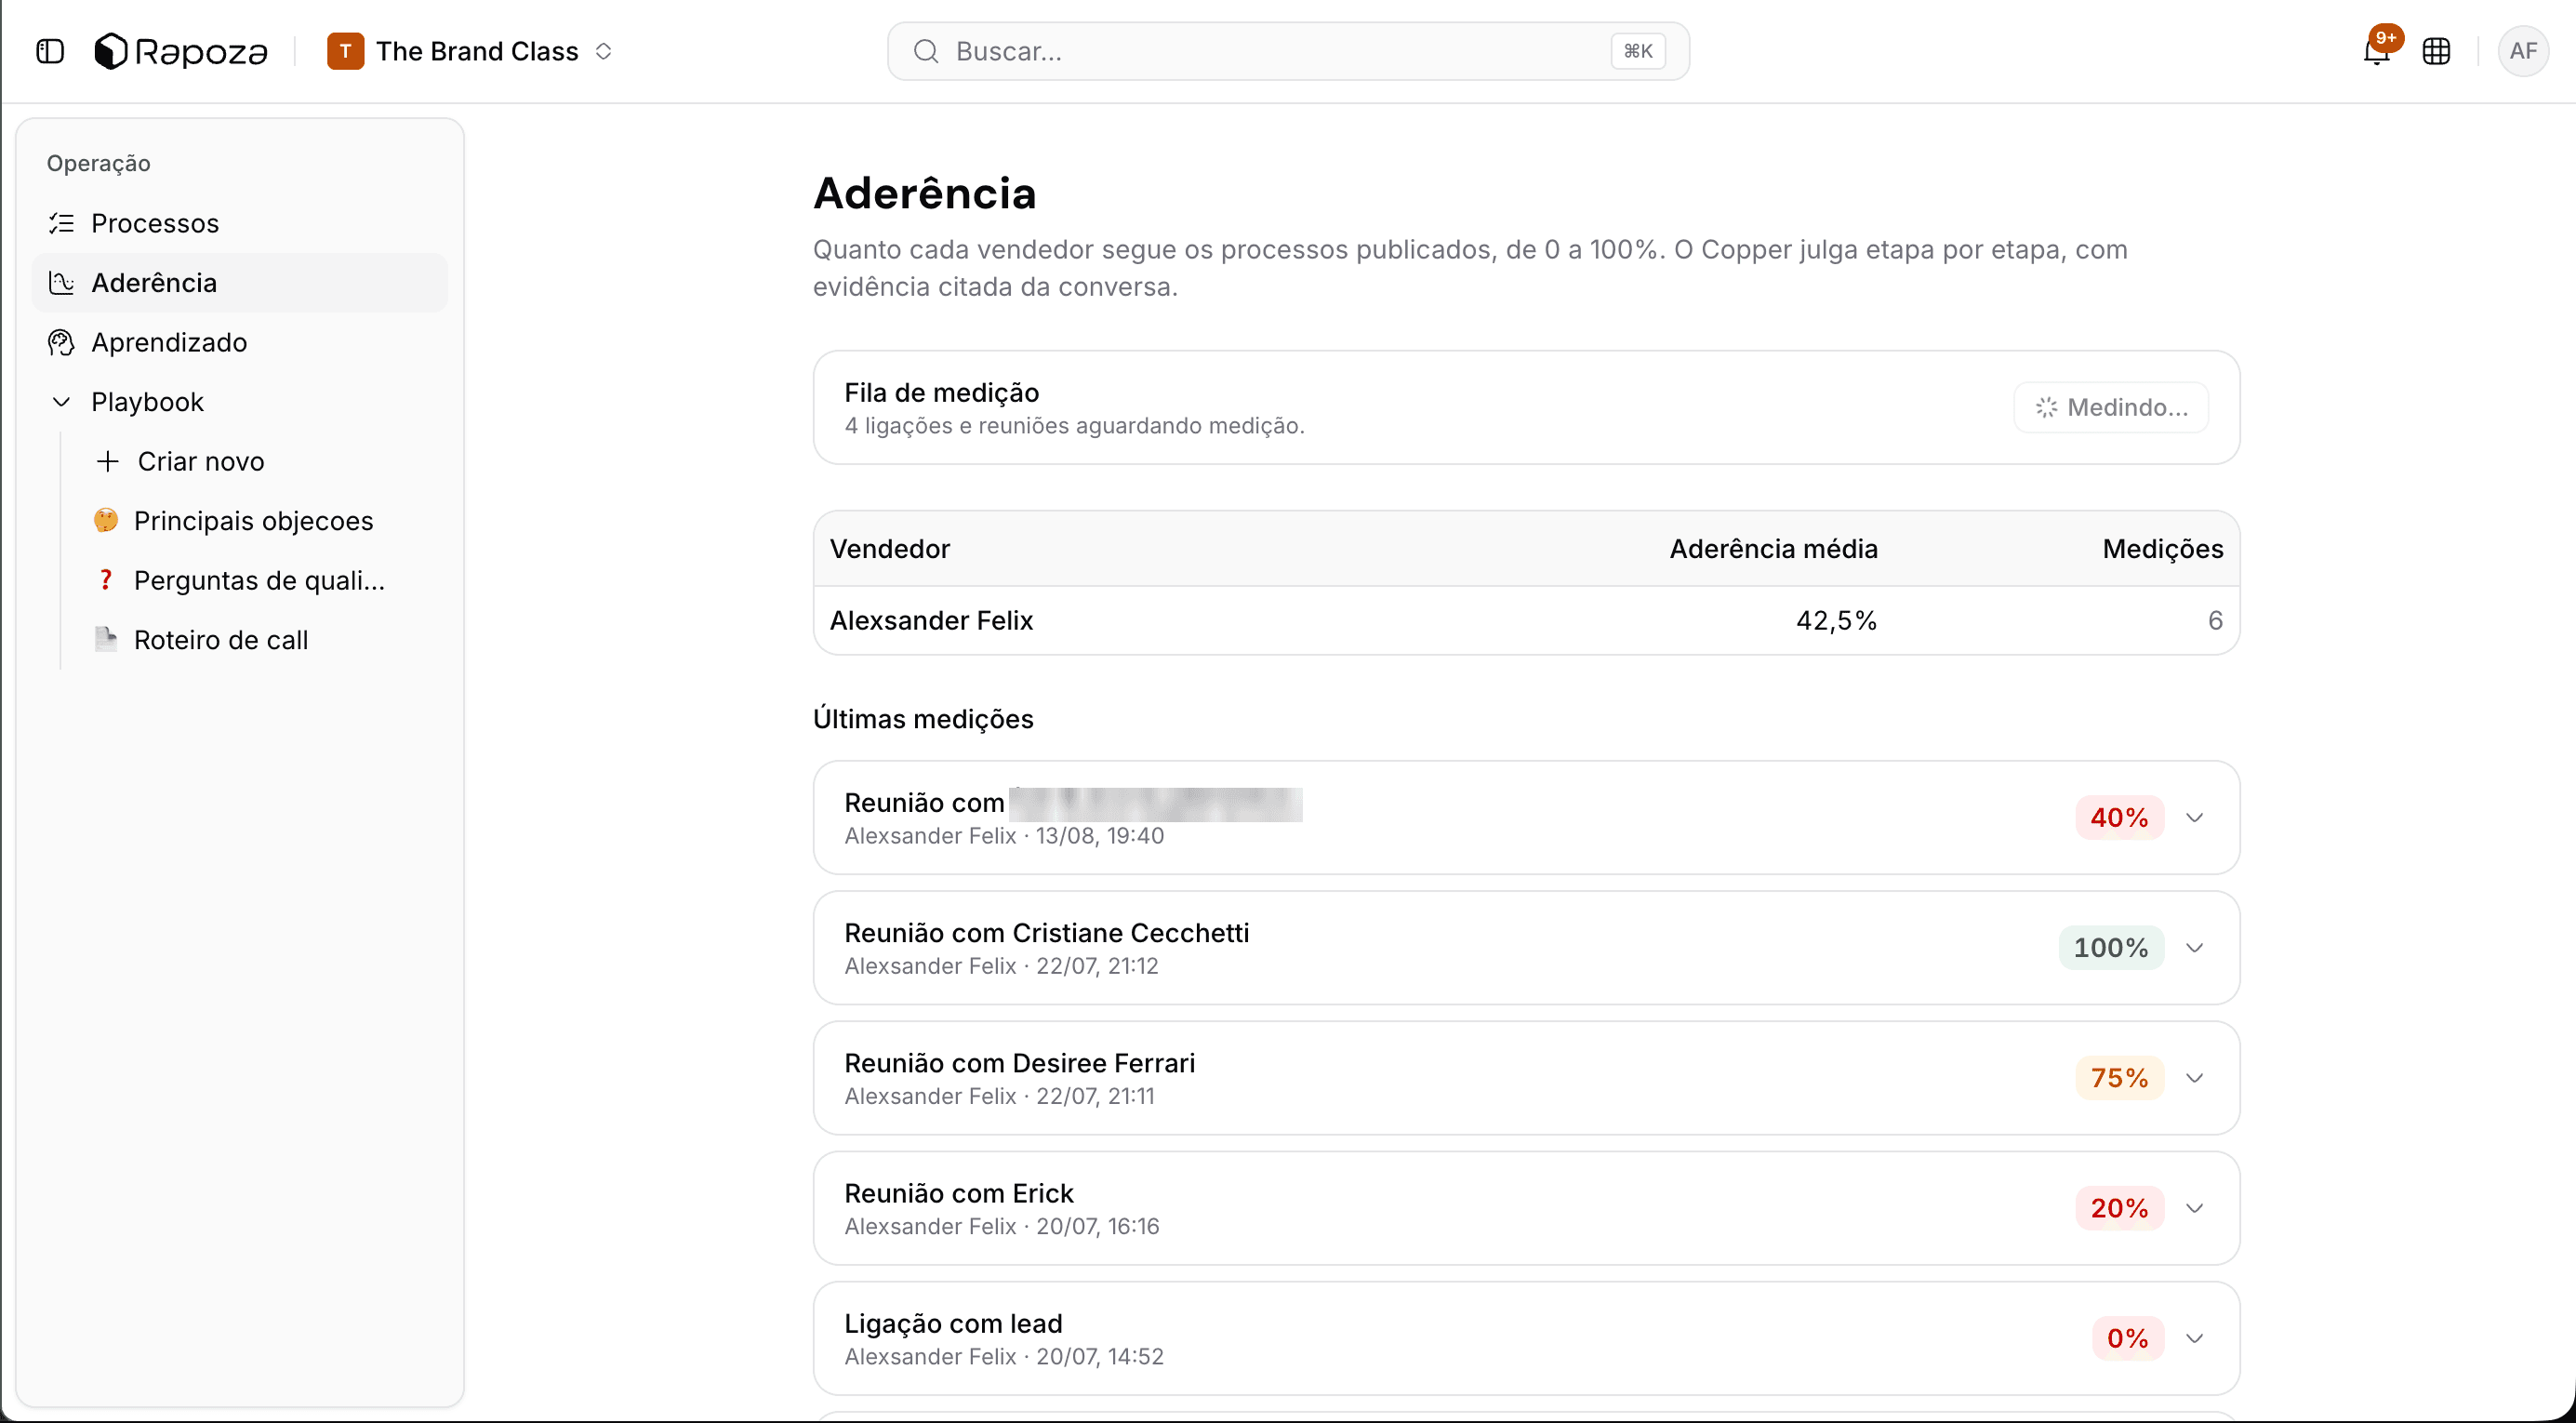2576x1423 pixels.
Task: Click the Aprendizado head icon
Action: (x=62, y=342)
